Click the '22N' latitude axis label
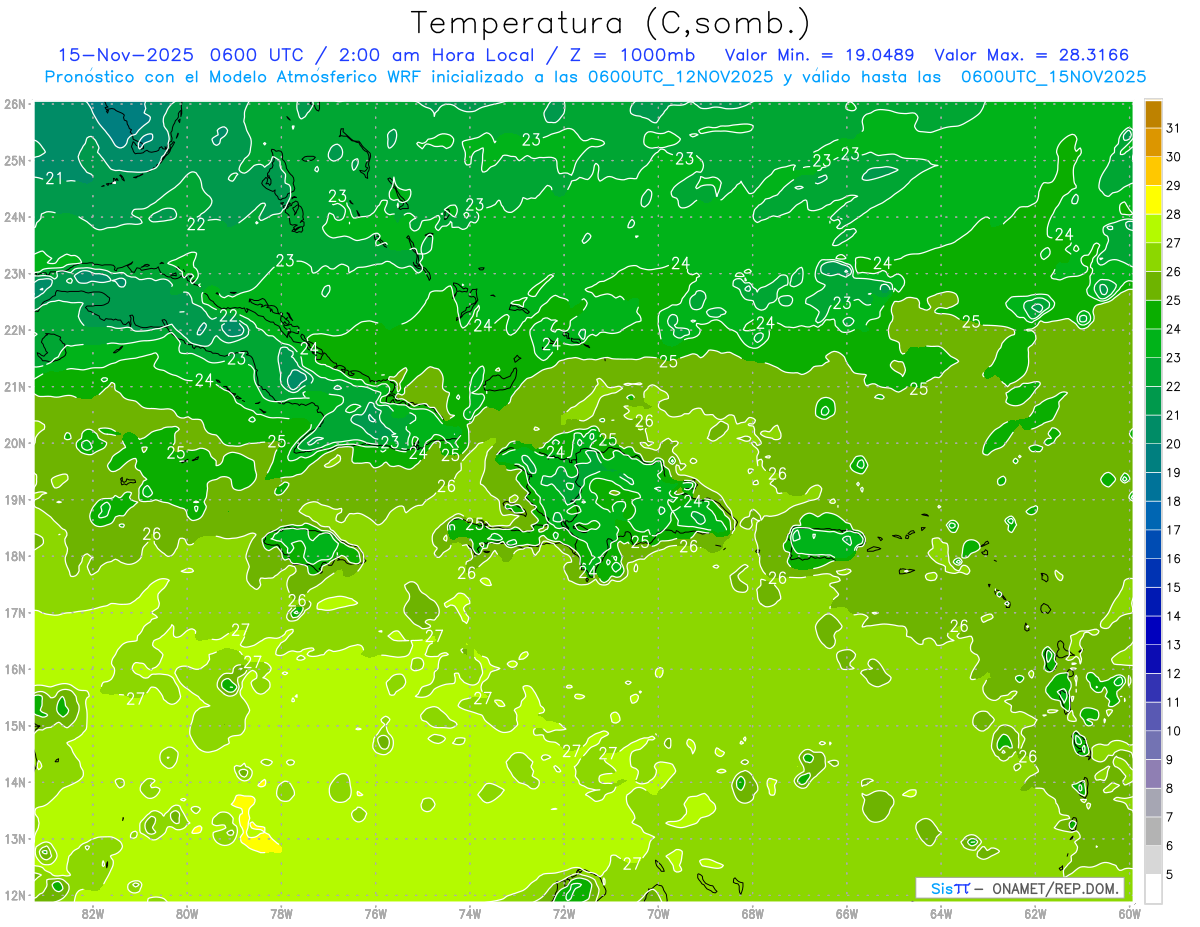 pyautogui.click(x=15, y=330)
